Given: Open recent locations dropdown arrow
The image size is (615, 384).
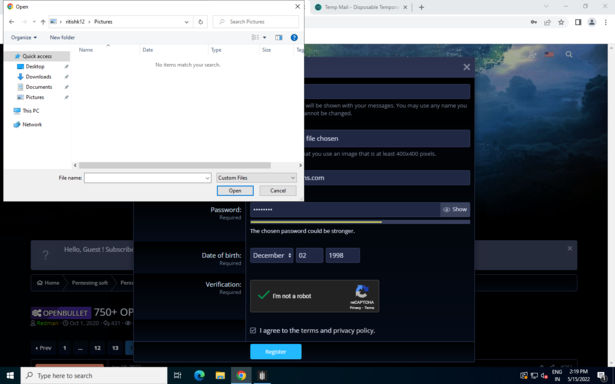Looking at the screenshot, I should [34, 22].
